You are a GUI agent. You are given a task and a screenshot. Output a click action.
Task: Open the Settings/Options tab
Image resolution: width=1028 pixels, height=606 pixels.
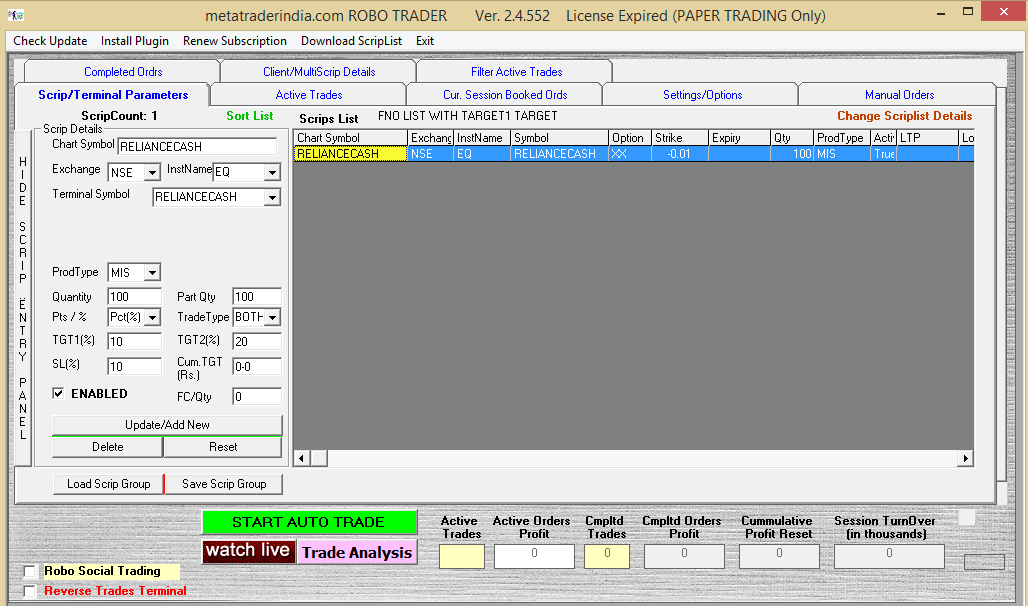pyautogui.click(x=702, y=95)
